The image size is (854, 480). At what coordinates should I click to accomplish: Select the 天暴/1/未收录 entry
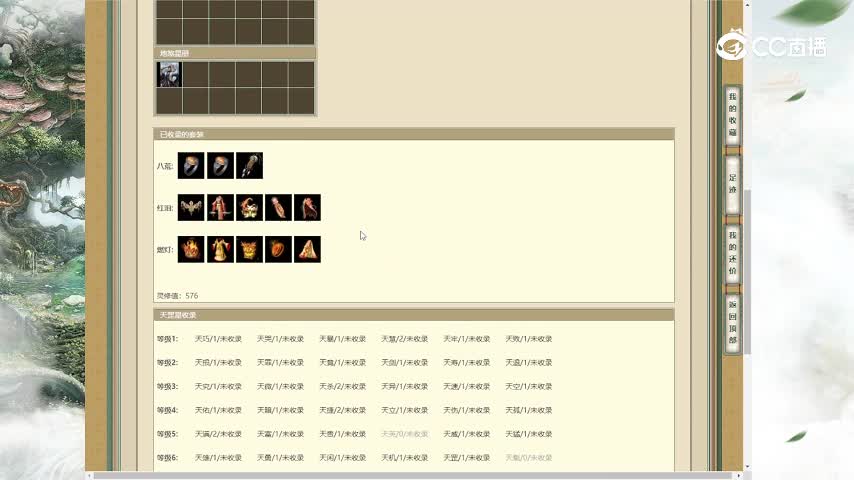(x=342, y=339)
